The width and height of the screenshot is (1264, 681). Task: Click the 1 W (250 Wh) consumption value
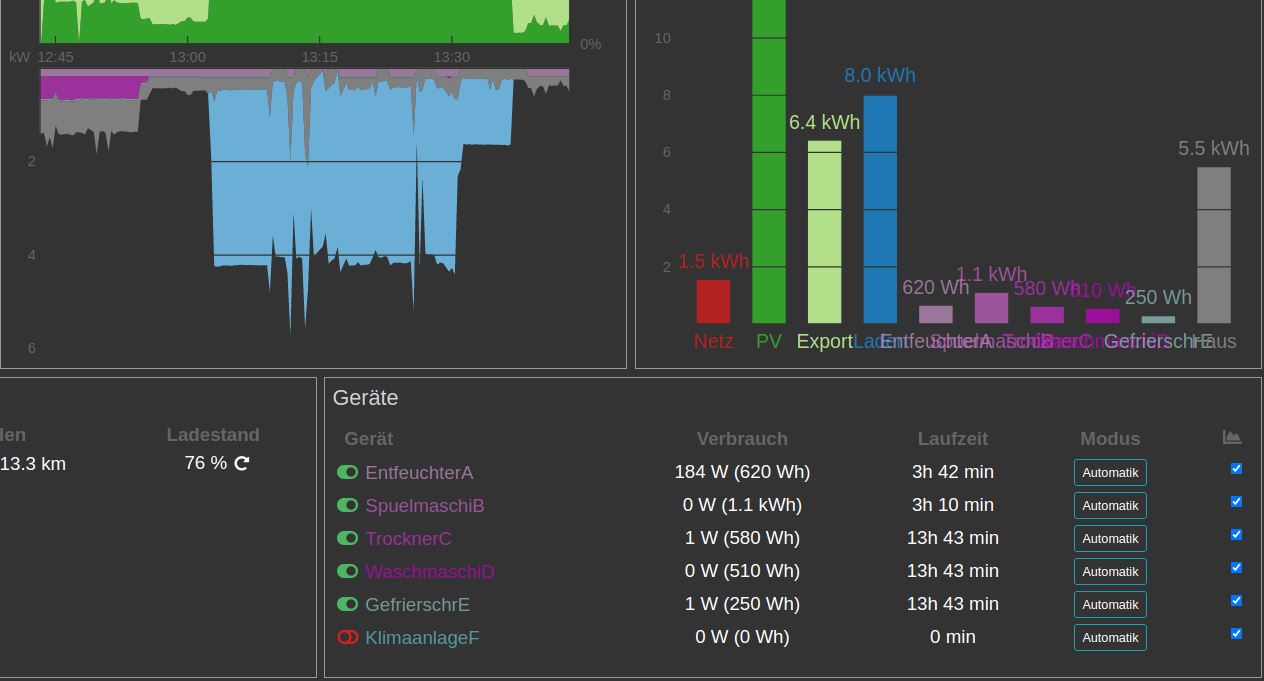[742, 604]
